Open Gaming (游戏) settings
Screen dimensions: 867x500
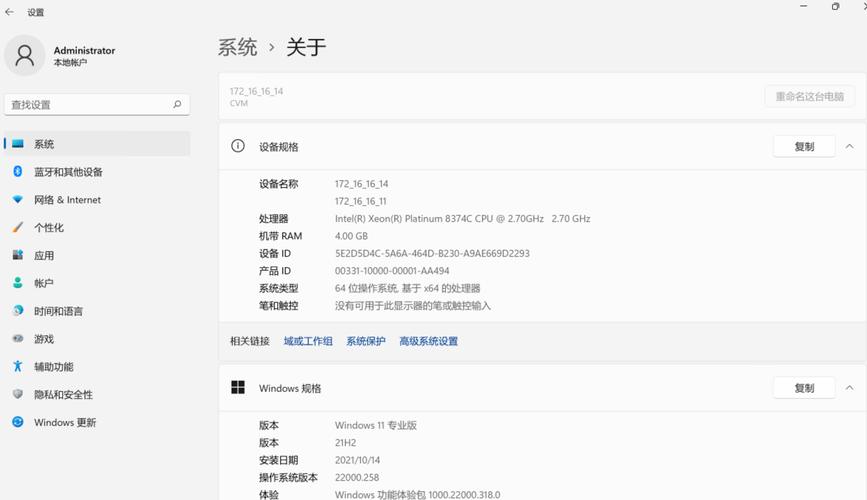[x=97, y=338]
